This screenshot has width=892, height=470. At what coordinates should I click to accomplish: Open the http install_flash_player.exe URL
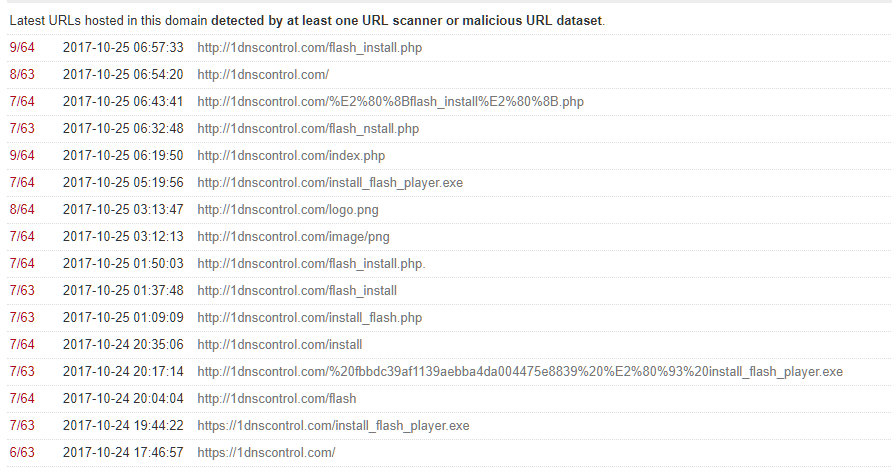click(x=330, y=182)
